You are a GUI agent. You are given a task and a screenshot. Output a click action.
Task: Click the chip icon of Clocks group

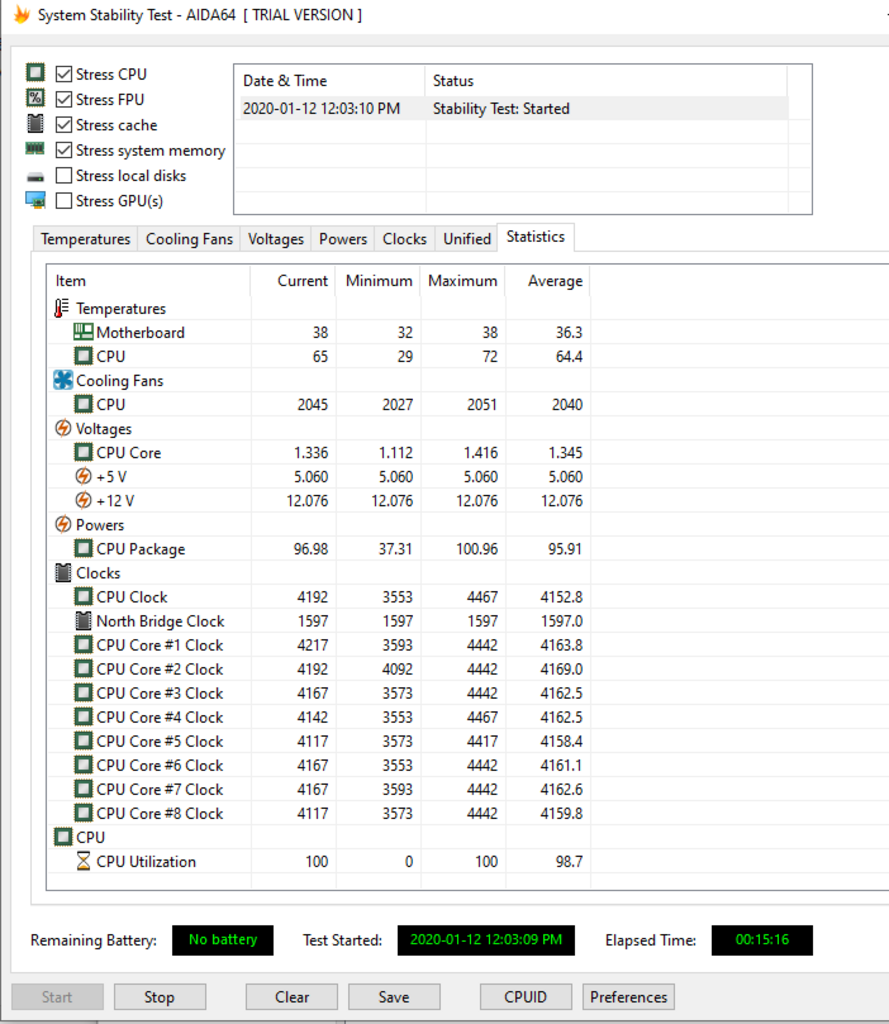[63, 573]
